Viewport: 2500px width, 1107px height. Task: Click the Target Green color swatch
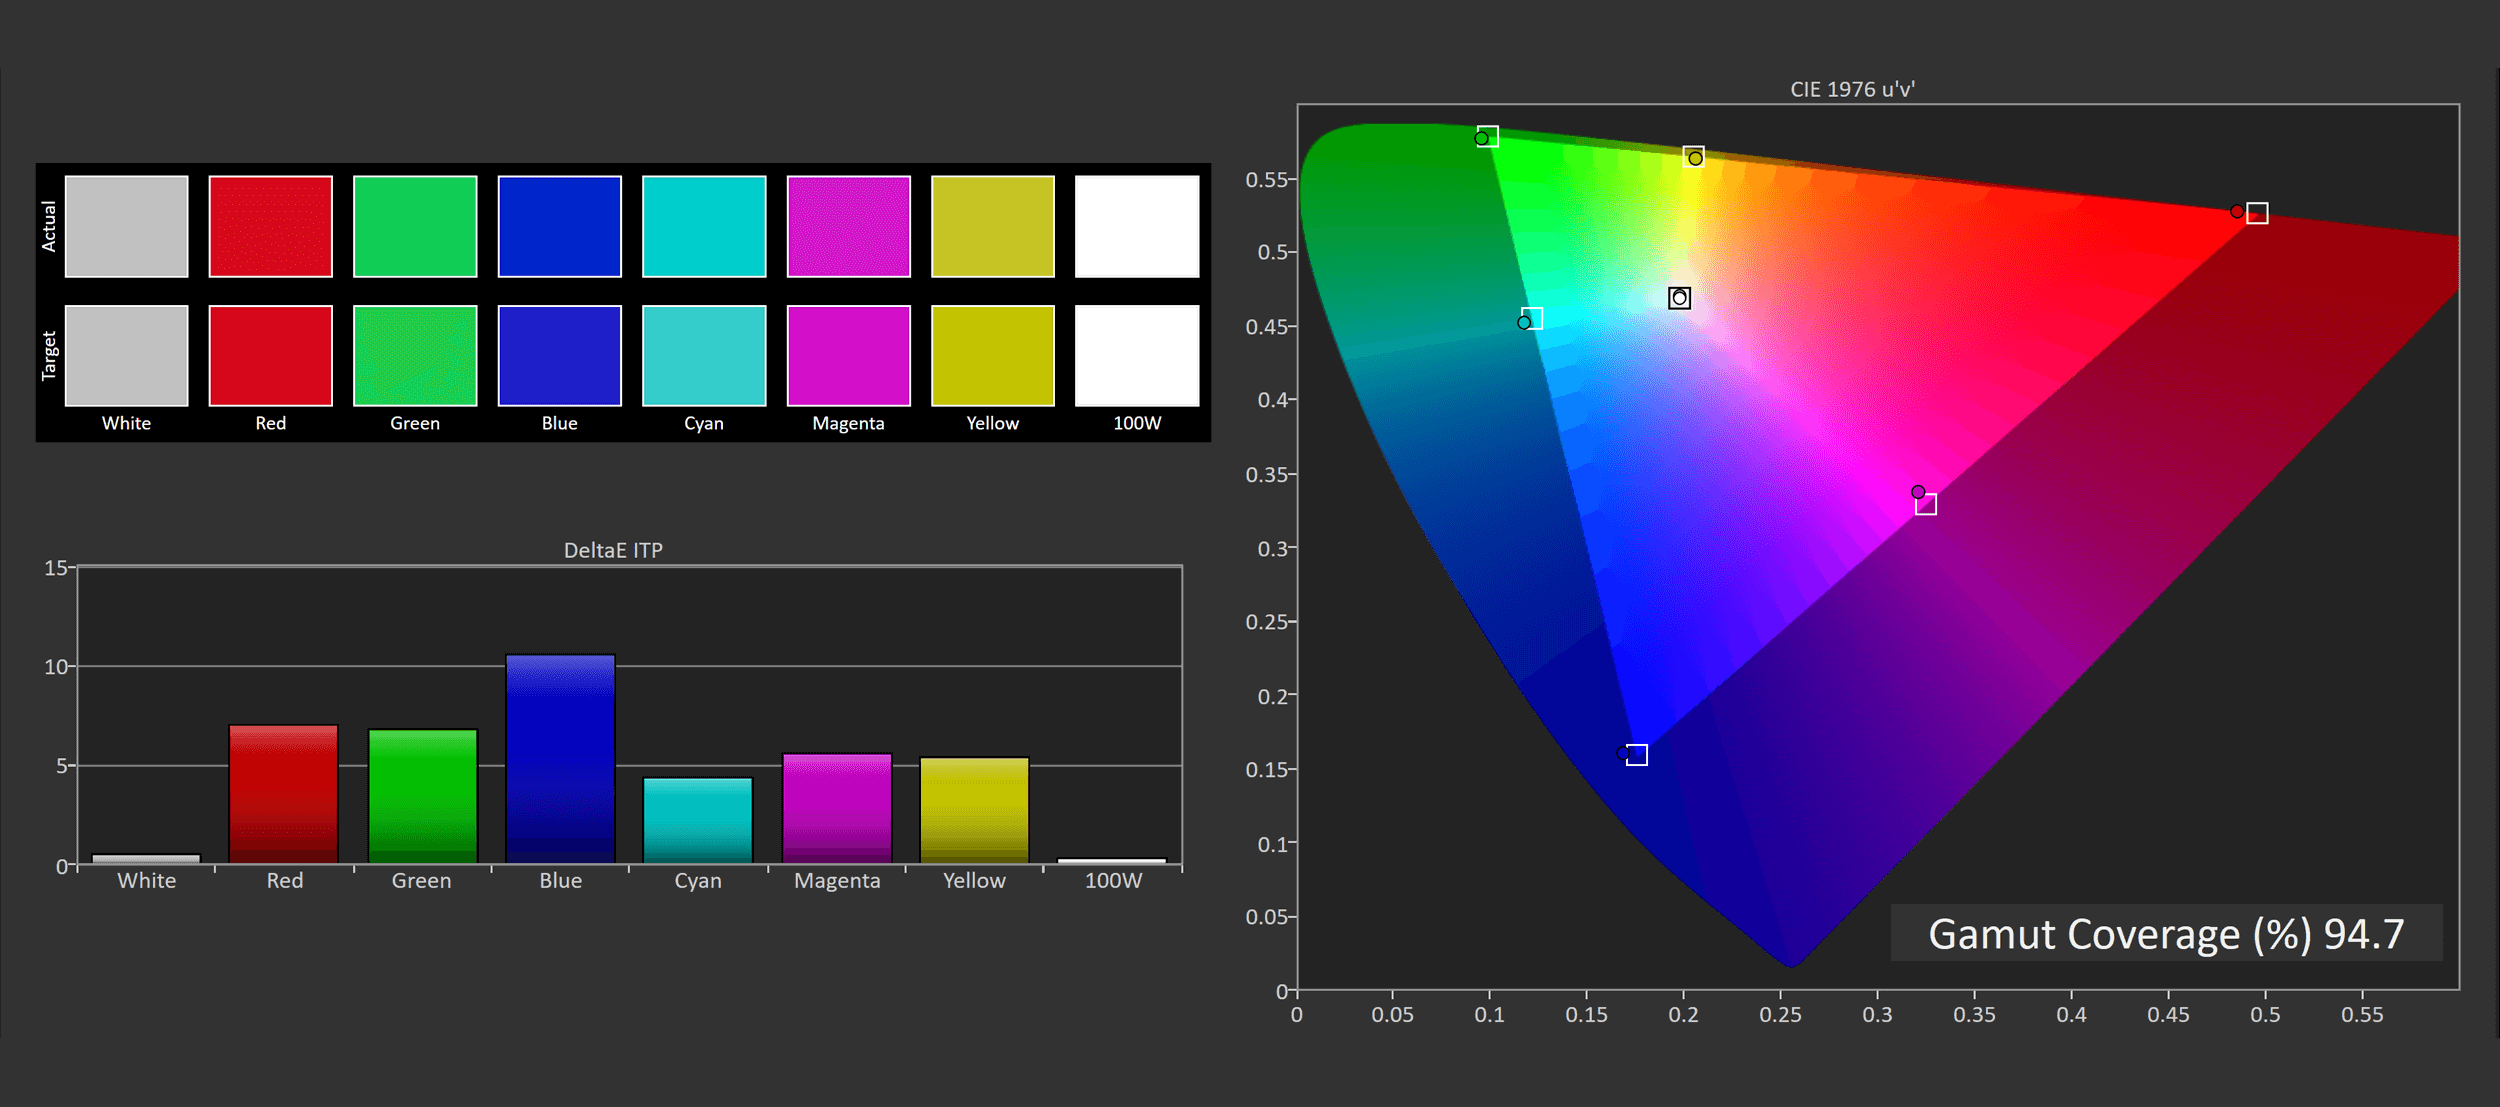415,356
